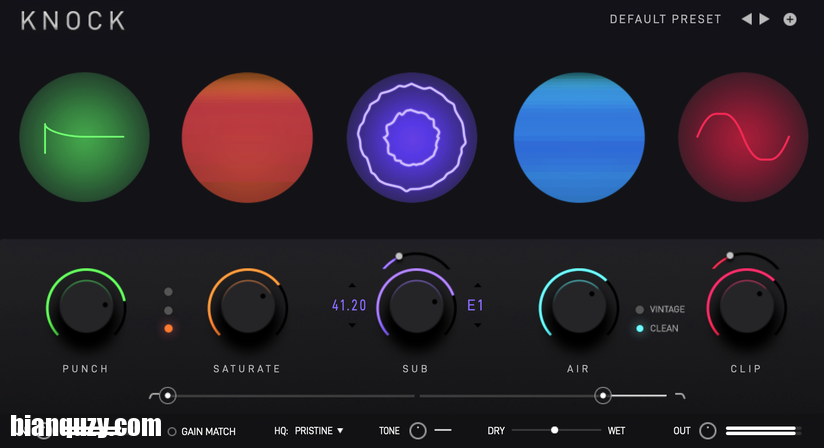Click the tone value line indicator
Image resolution: width=824 pixels, height=448 pixels.
coord(443,430)
